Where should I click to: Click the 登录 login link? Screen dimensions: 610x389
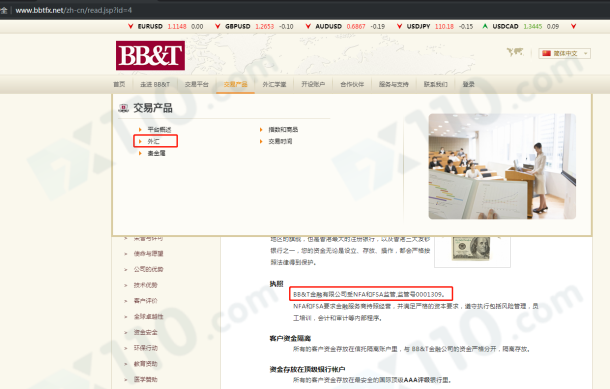468,84
